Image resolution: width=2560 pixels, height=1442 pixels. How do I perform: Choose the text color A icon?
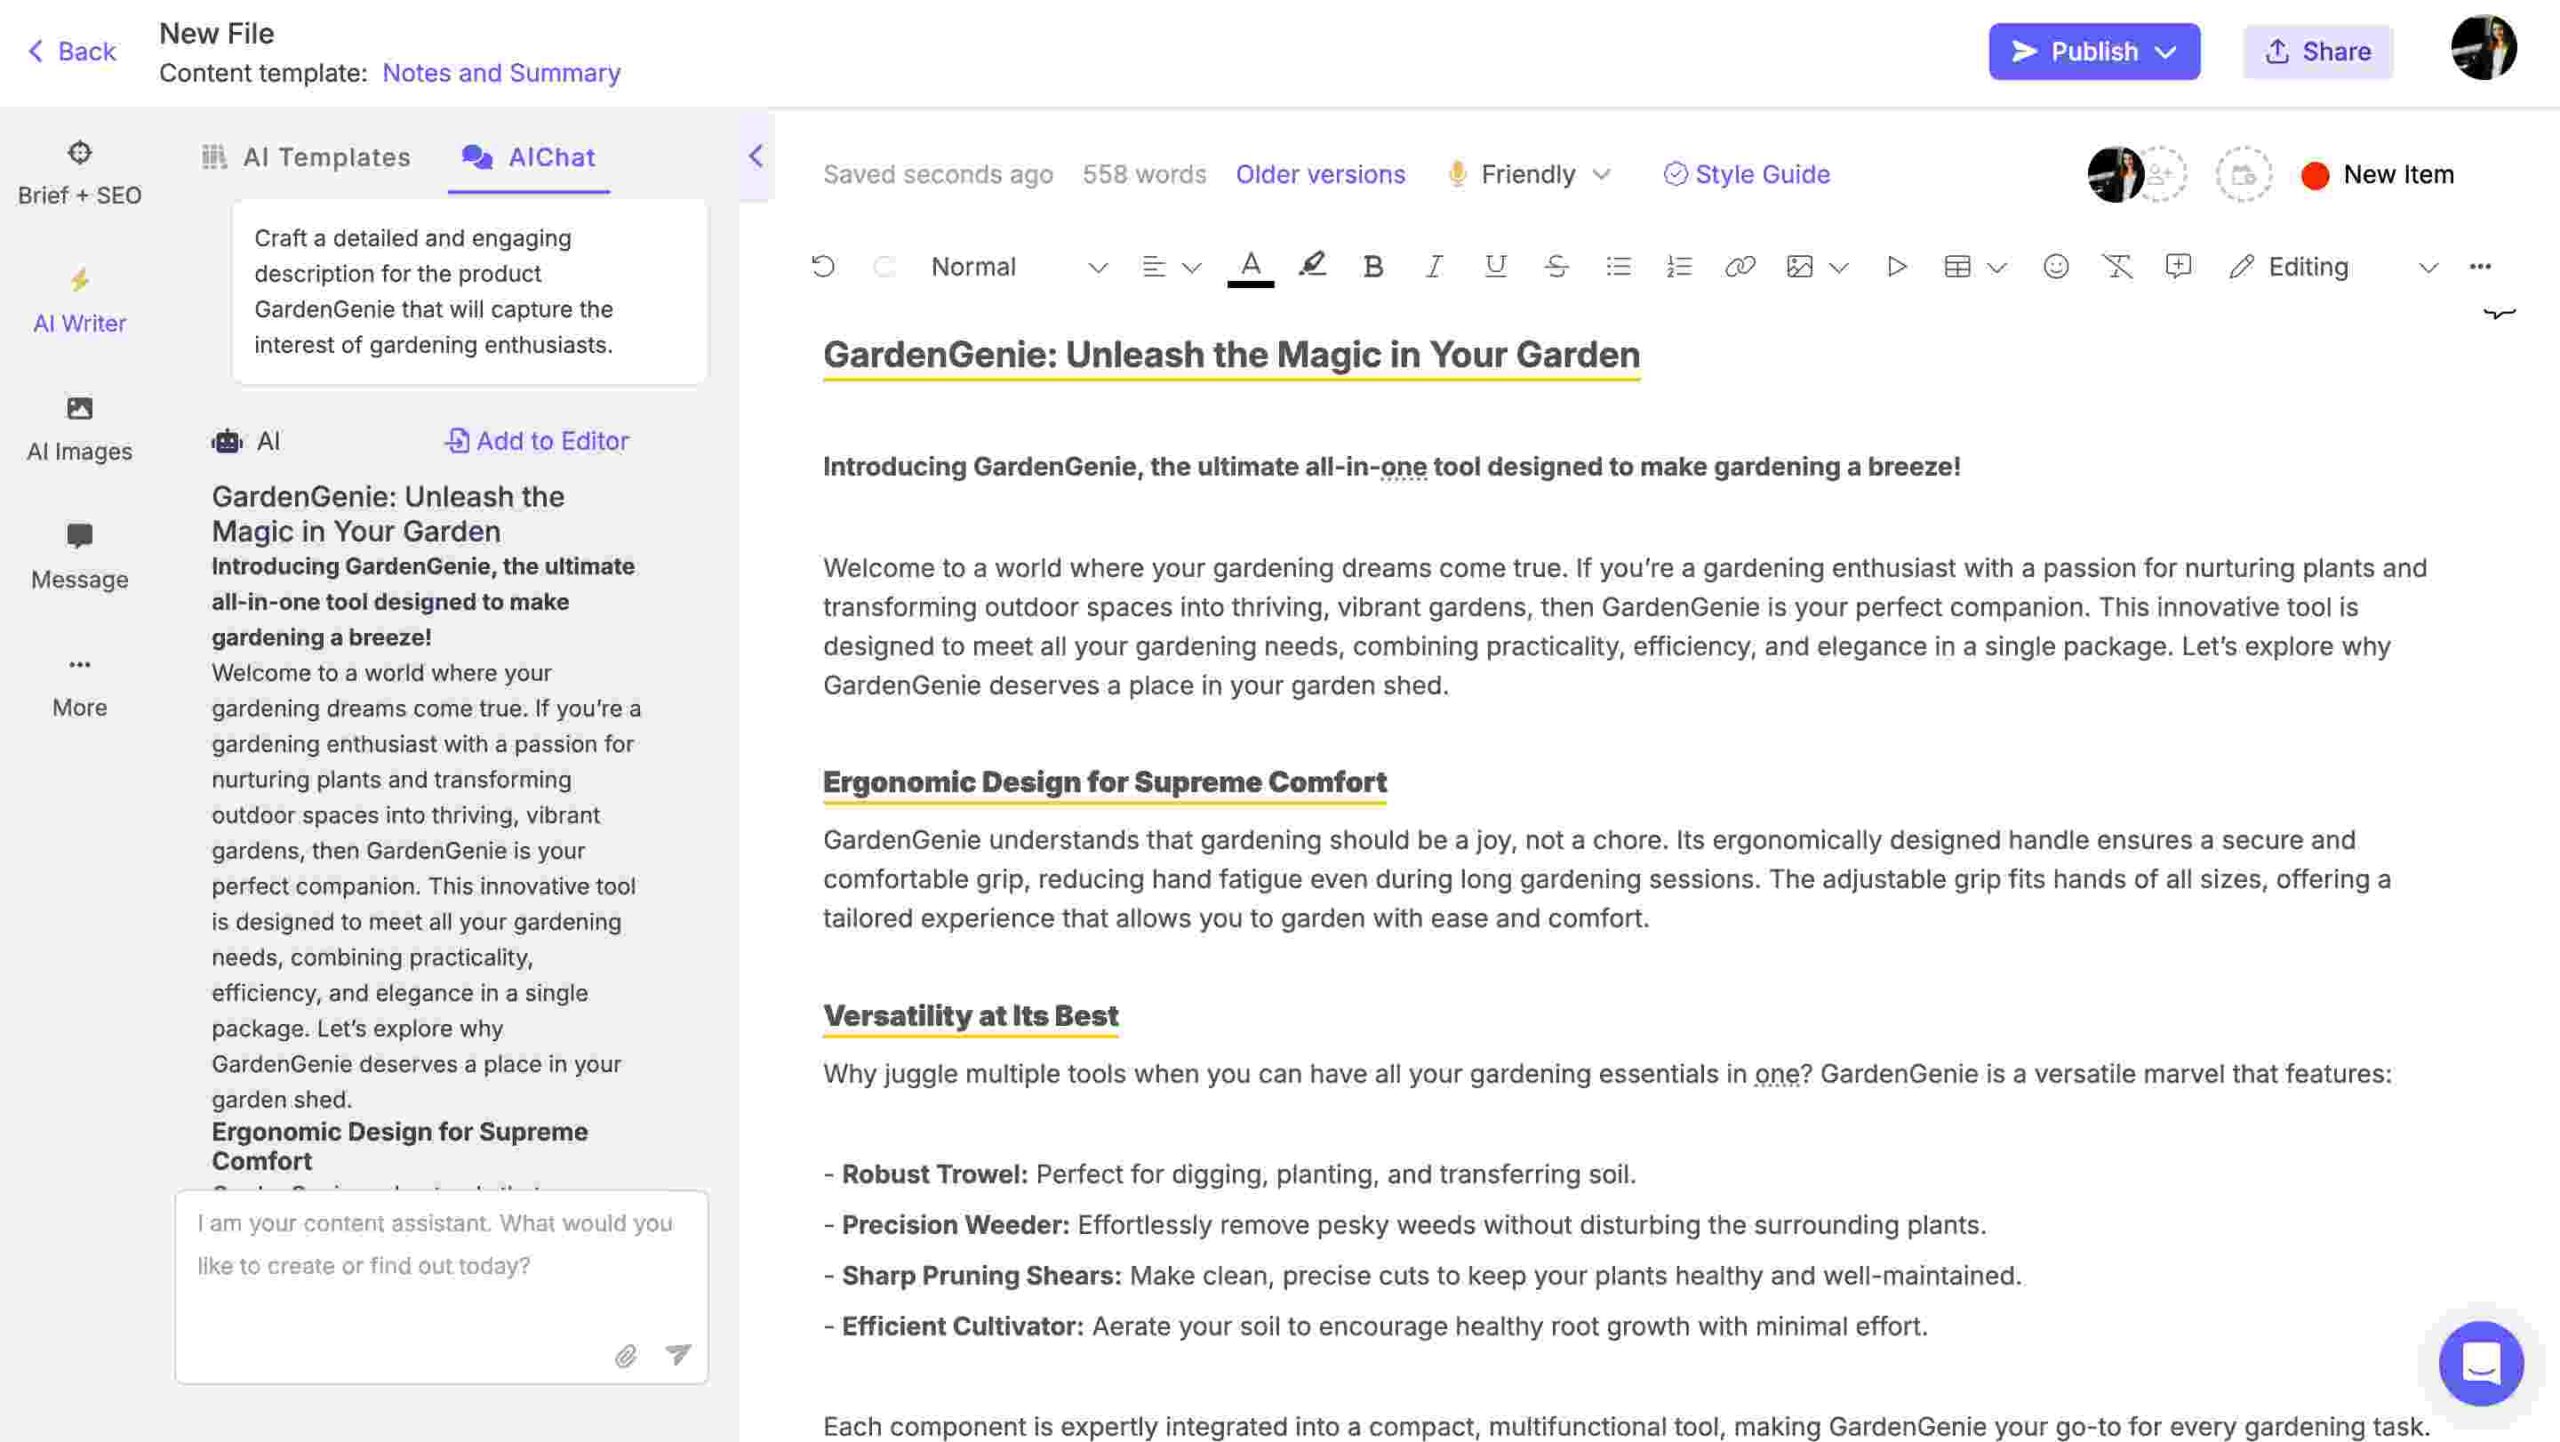(x=1250, y=267)
